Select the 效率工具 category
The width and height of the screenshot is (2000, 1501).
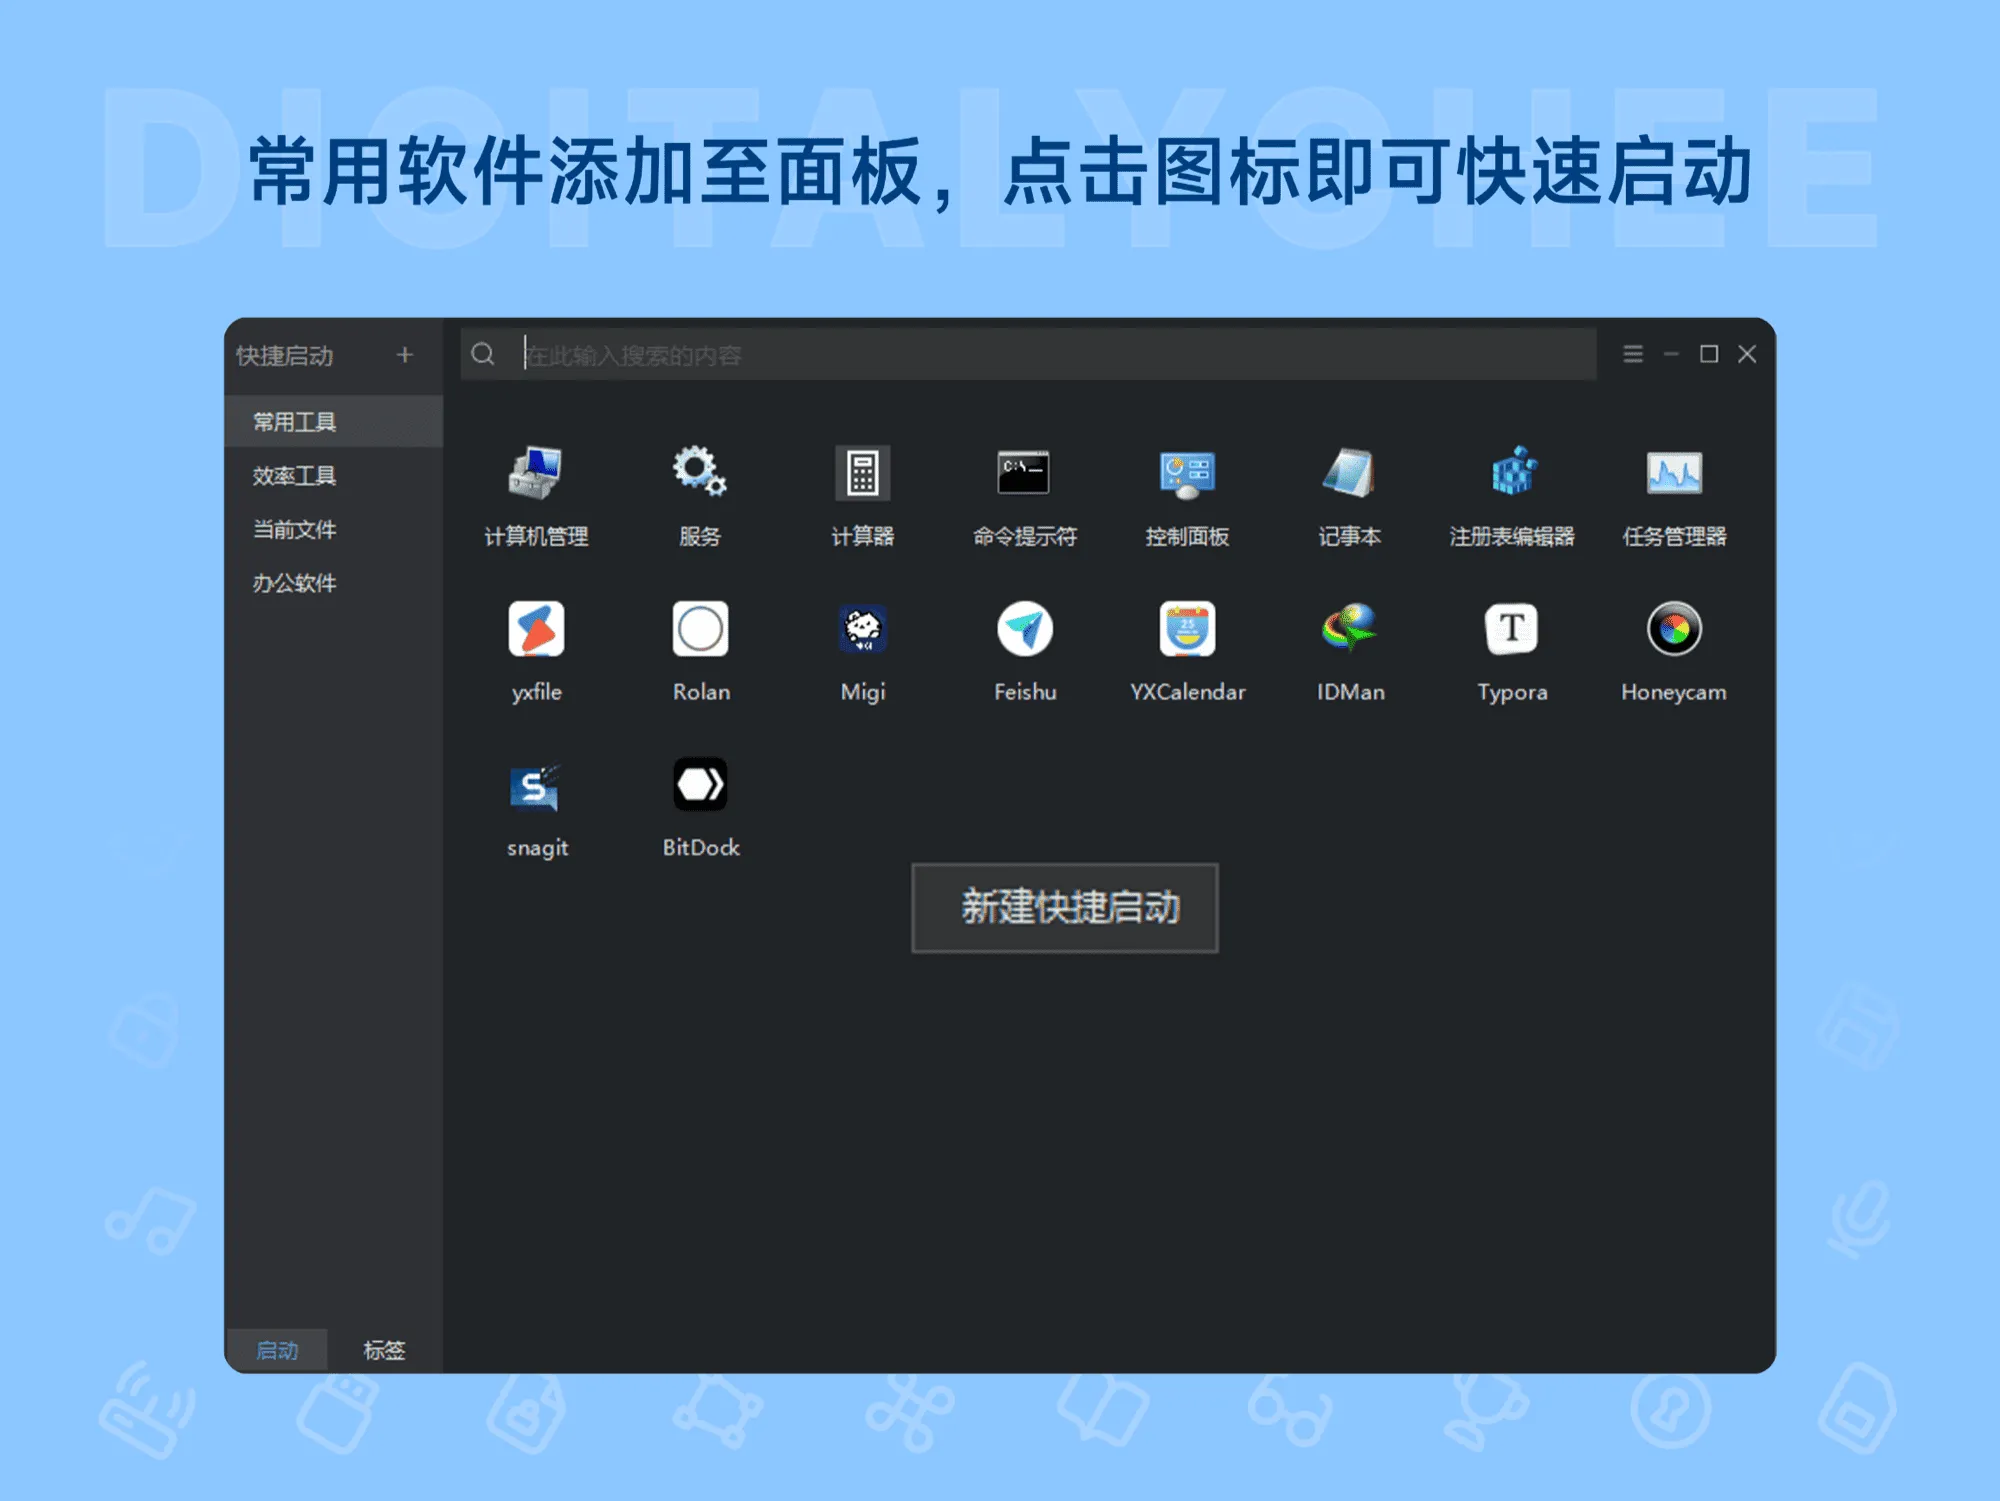tap(294, 476)
